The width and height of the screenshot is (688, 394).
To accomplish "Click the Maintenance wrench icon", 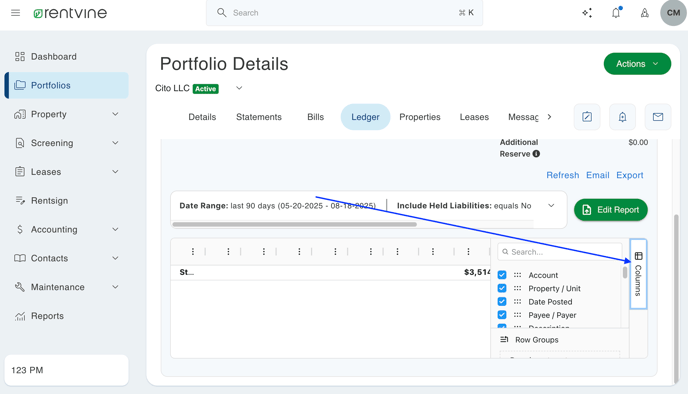I will pyautogui.click(x=20, y=287).
